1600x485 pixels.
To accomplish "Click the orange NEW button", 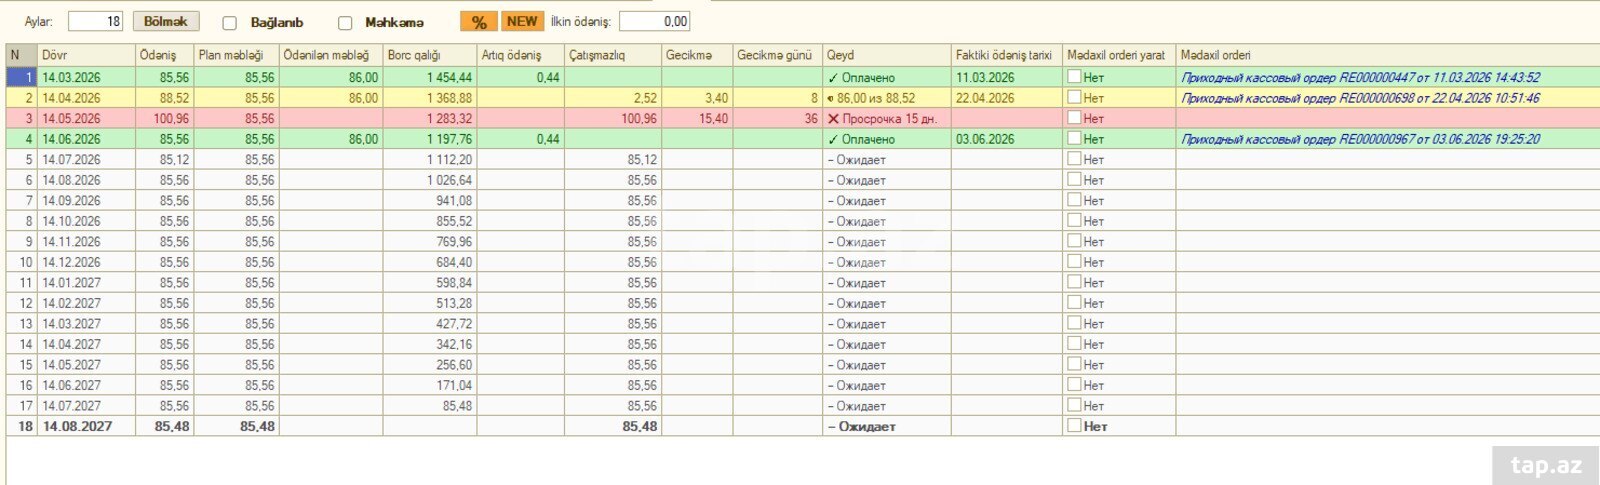I will click(522, 21).
